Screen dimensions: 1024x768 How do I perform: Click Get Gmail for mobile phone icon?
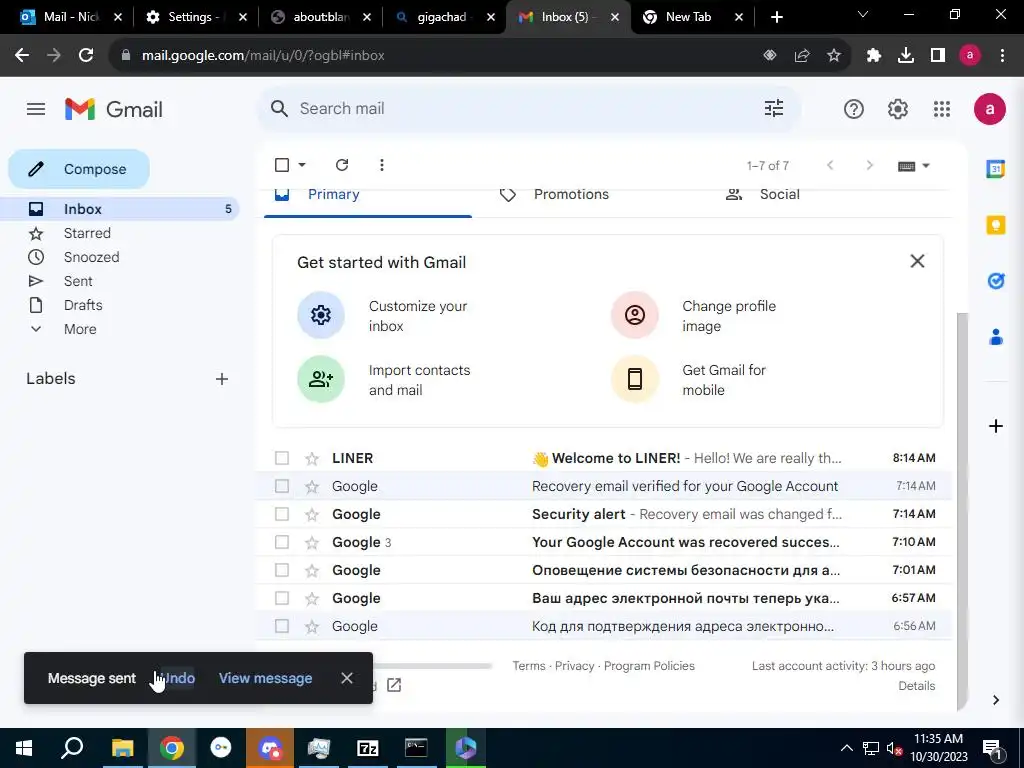[635, 379]
